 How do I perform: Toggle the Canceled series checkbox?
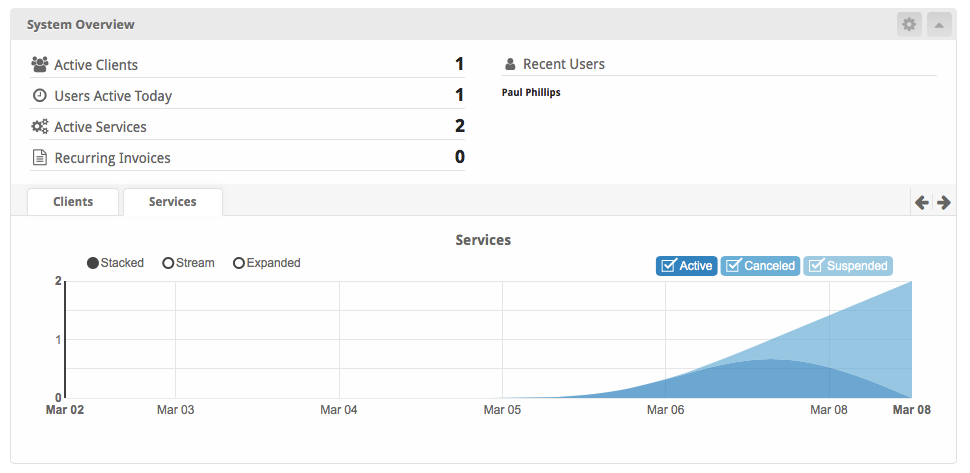coord(733,266)
